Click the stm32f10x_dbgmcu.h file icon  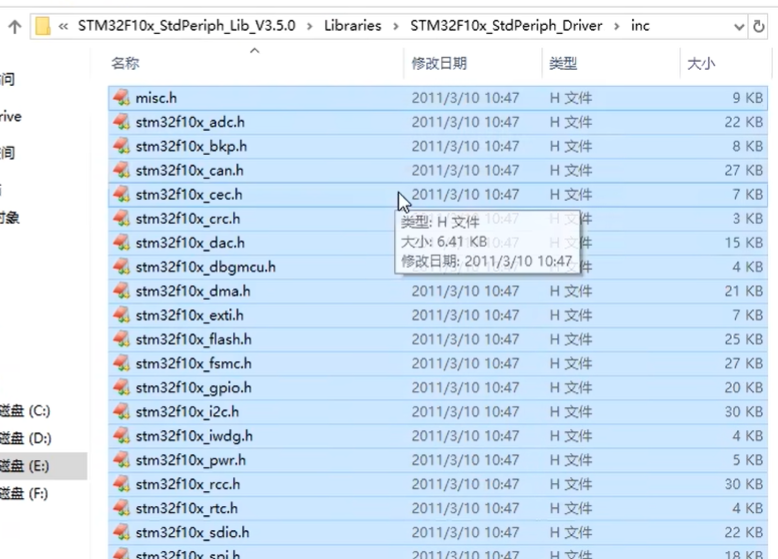(121, 267)
